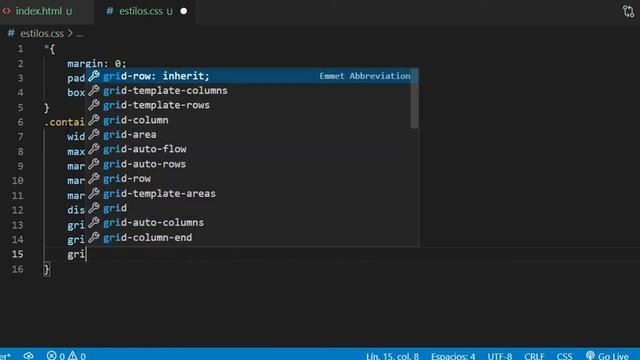
Task: Click wrench icon beside grid-template-areas
Action: 94,193
